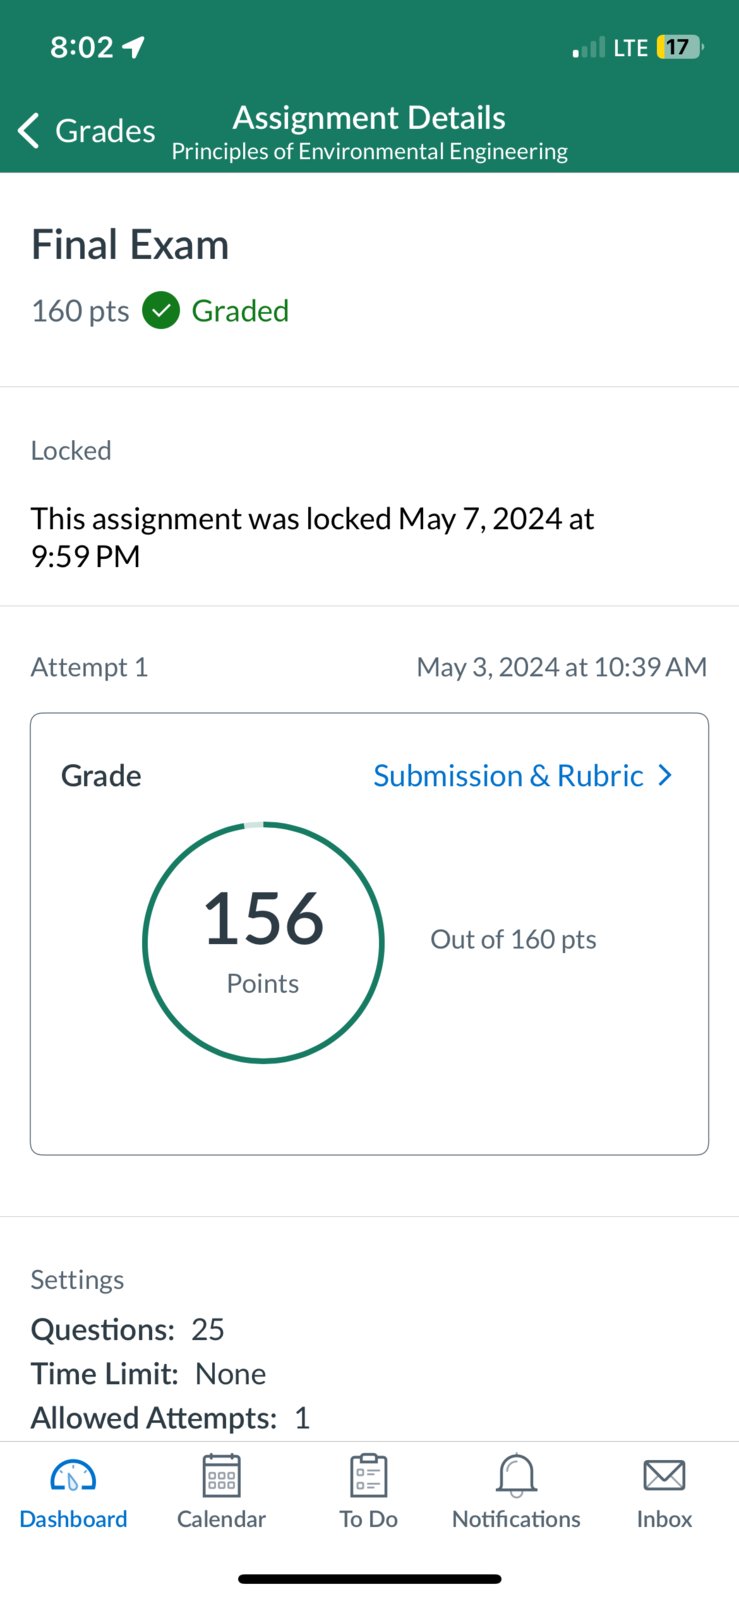
Task: Tap the circular 156 Points grade progress ring
Action: pyautogui.click(x=264, y=942)
